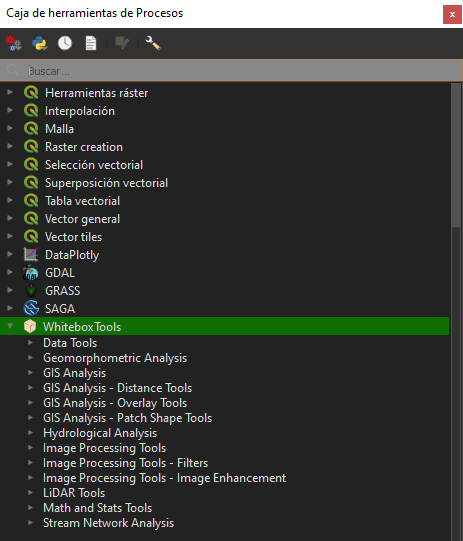
Task: Click QGIS icon beside Selección vectorial
Action: click(31, 165)
